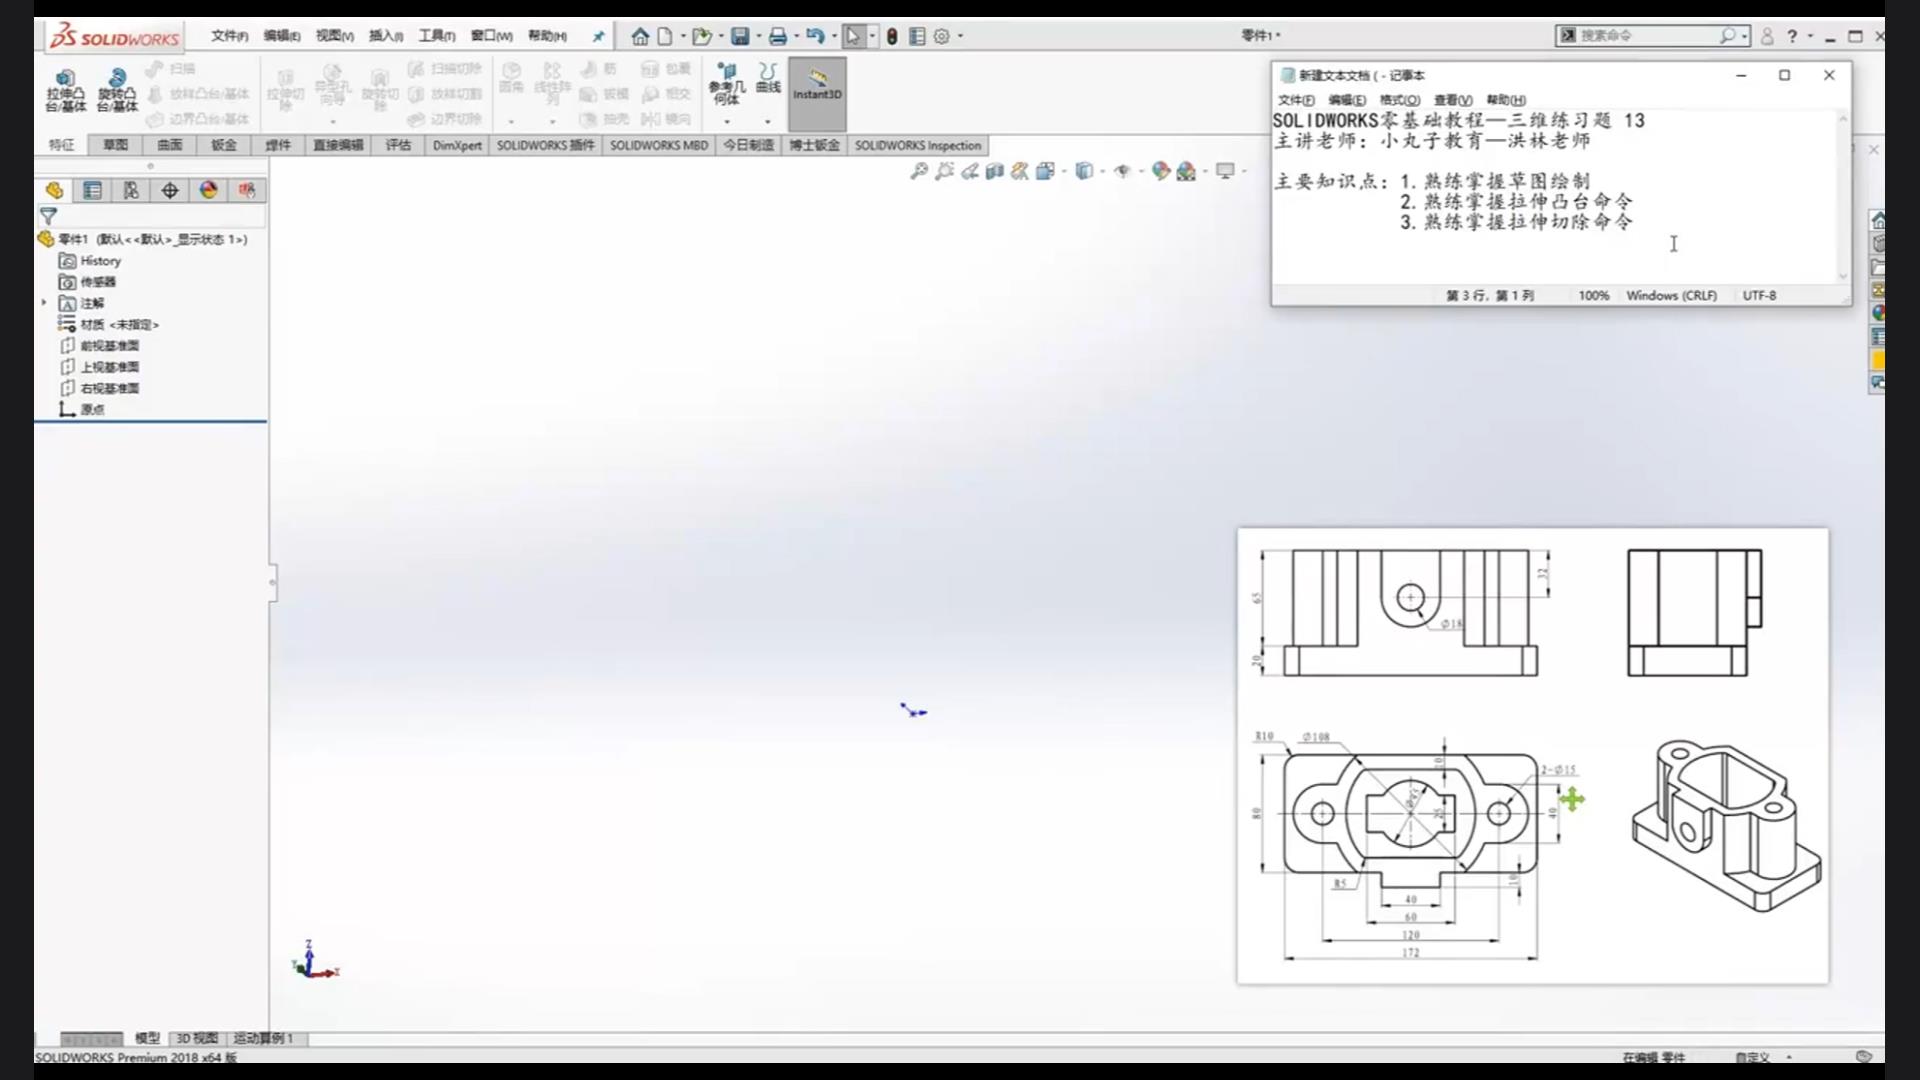Click the Zoom to Area icon
Viewport: 1920px width, 1080px height.
tap(944, 171)
